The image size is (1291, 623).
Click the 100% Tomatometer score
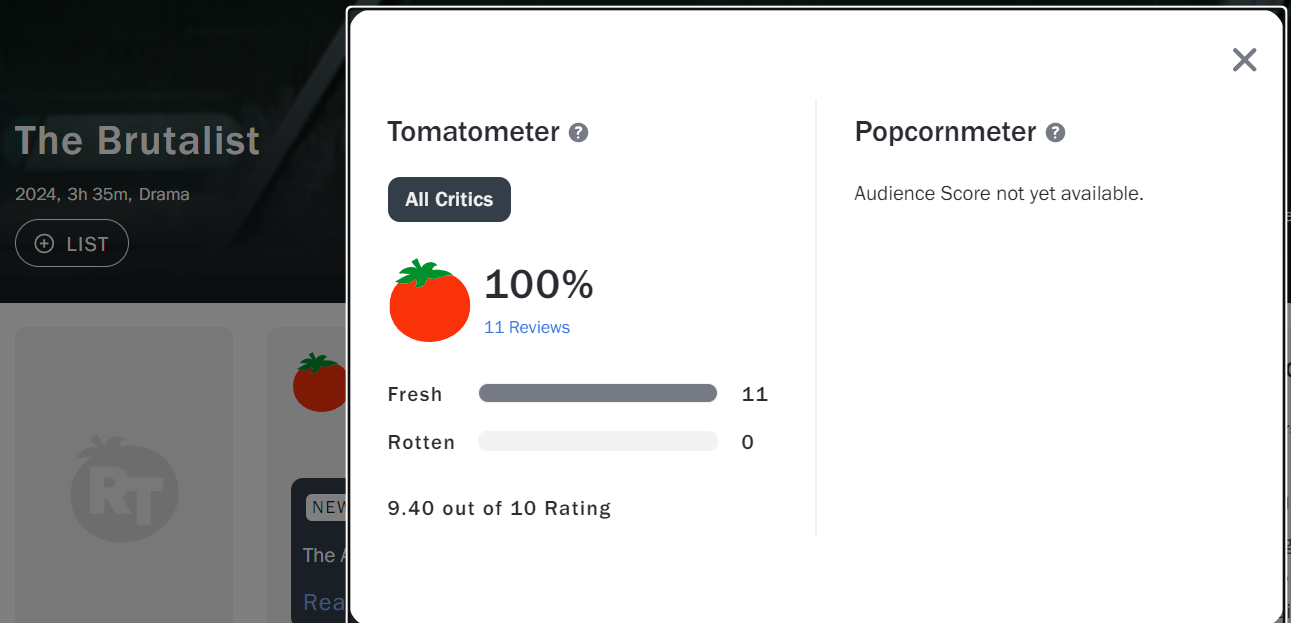coord(539,285)
